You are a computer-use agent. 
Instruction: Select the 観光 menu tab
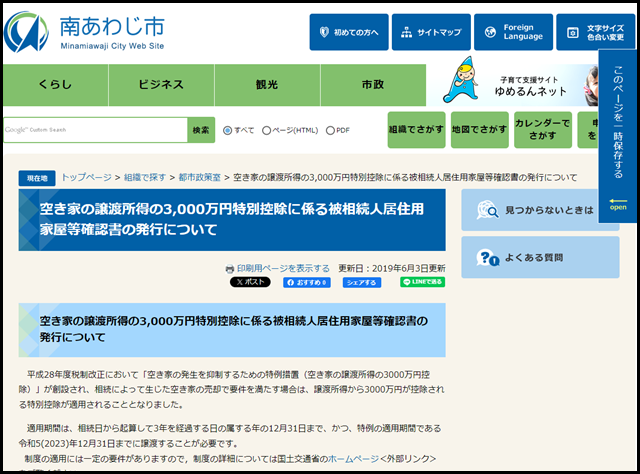point(267,85)
